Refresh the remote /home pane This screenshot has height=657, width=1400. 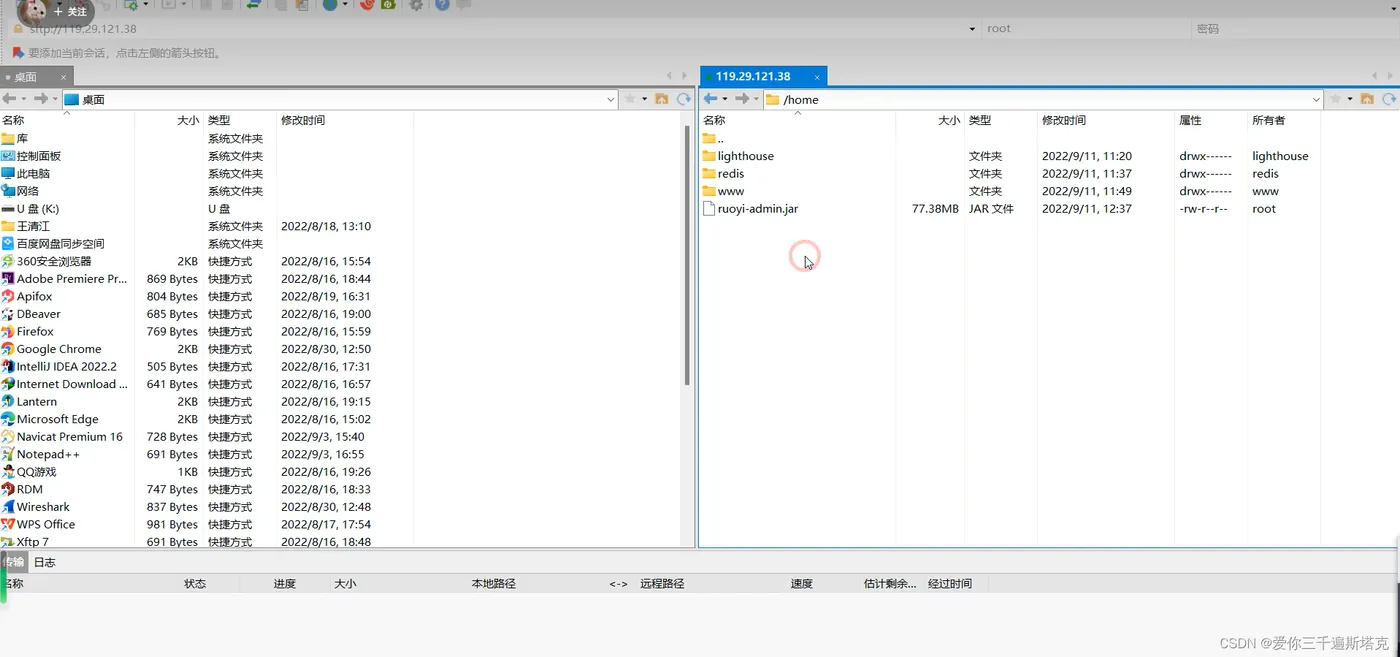coord(1389,99)
